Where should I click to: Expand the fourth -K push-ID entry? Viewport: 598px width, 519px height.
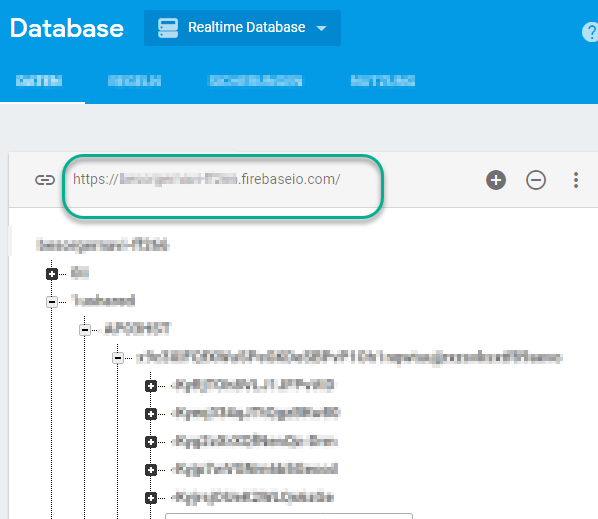click(x=151, y=470)
